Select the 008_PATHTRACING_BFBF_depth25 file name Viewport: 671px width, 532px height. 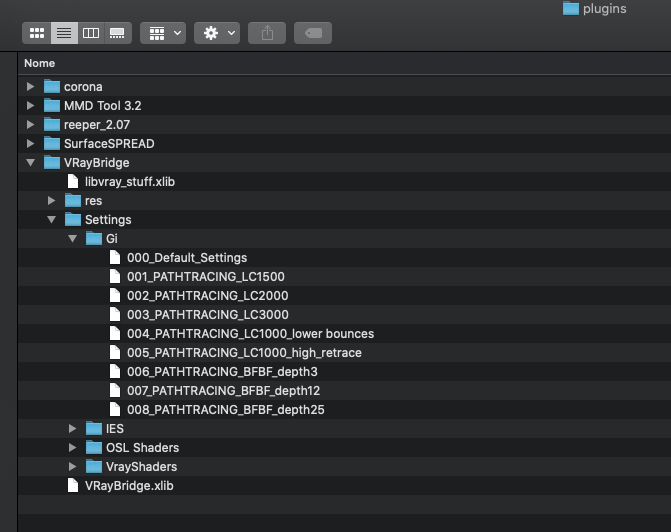[226, 410]
